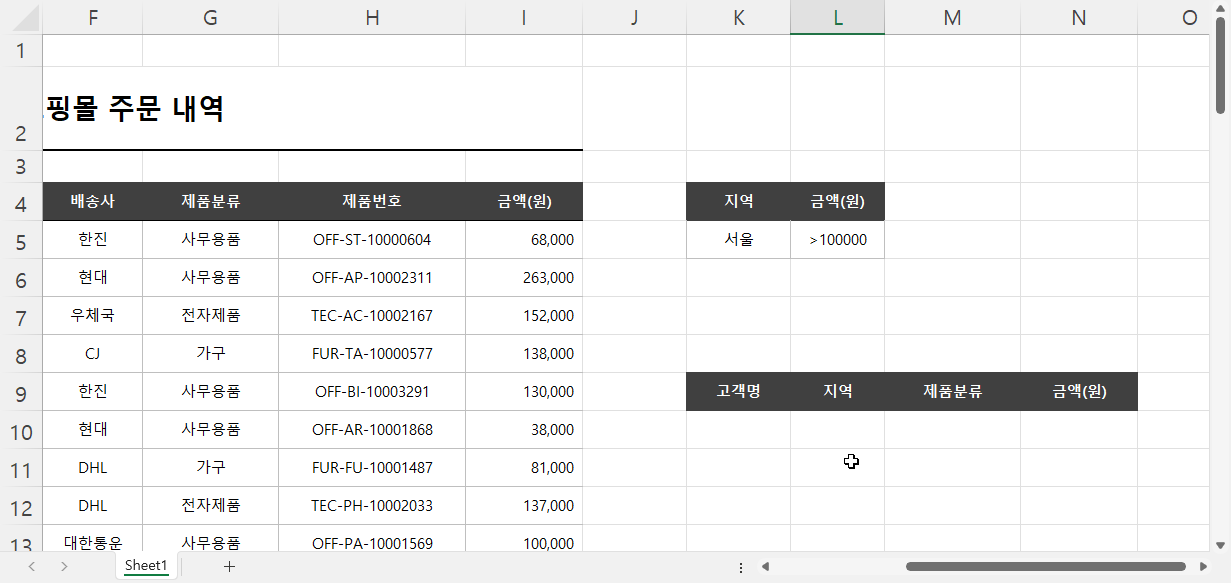Select the 152,000 amount cell
The image size is (1231, 583).
pyautogui.click(x=524, y=316)
